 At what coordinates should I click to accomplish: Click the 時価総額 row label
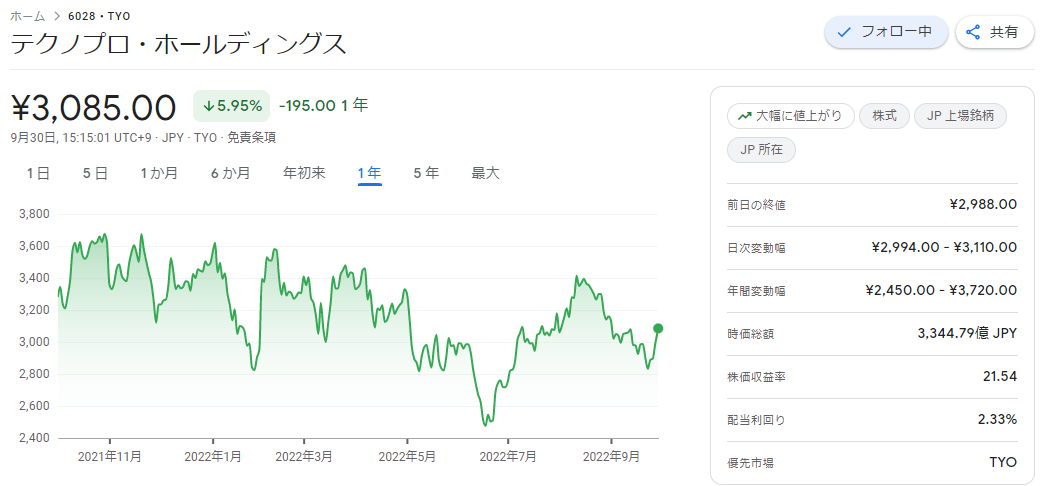tap(750, 334)
